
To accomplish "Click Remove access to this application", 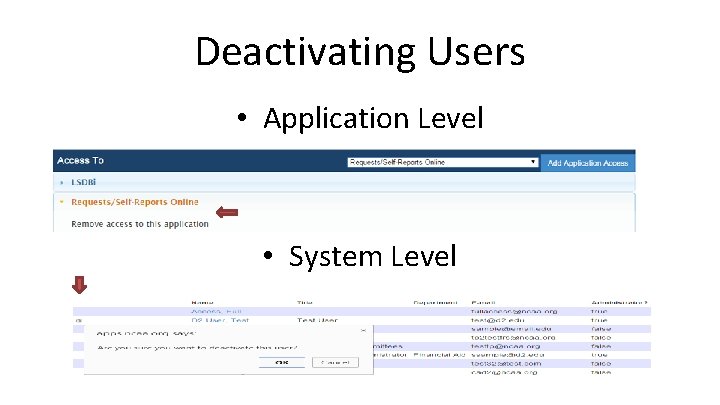I will 140,224.
